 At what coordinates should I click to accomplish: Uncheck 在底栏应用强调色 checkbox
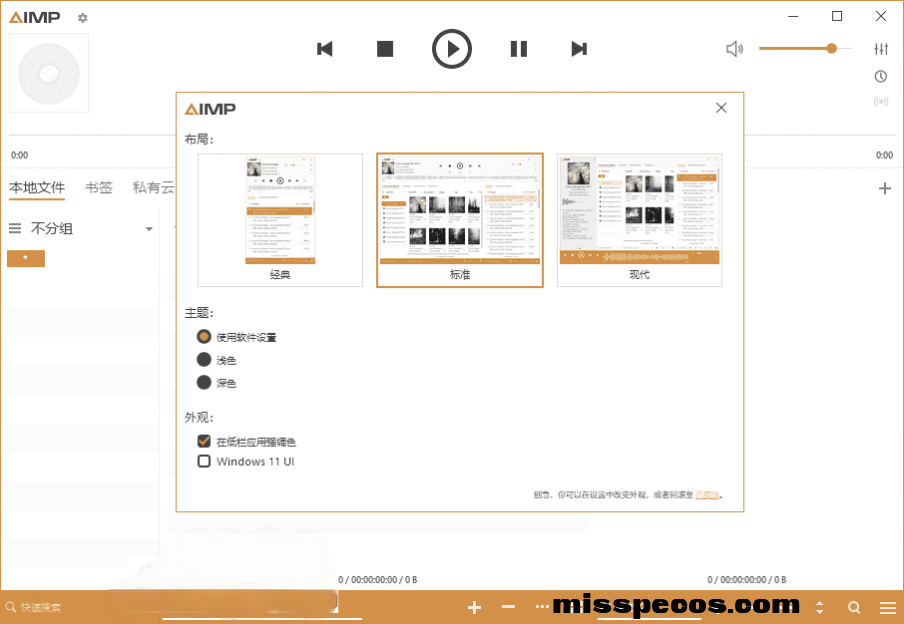click(x=204, y=441)
